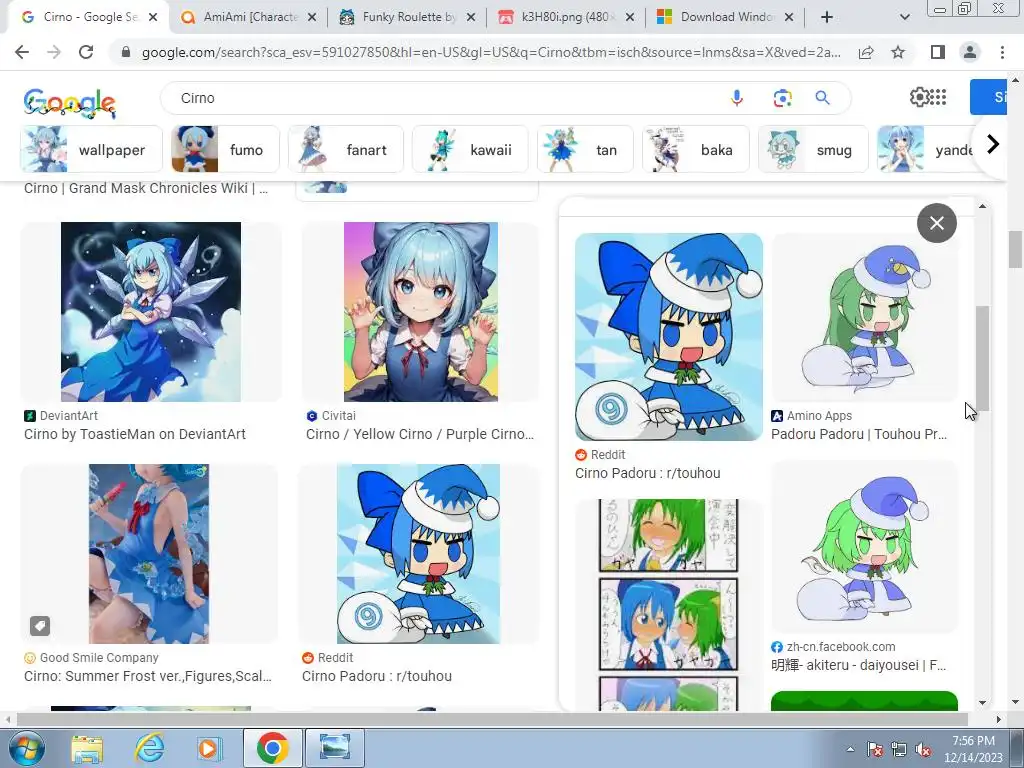
Task: Open a new browser tab
Action: [827, 17]
